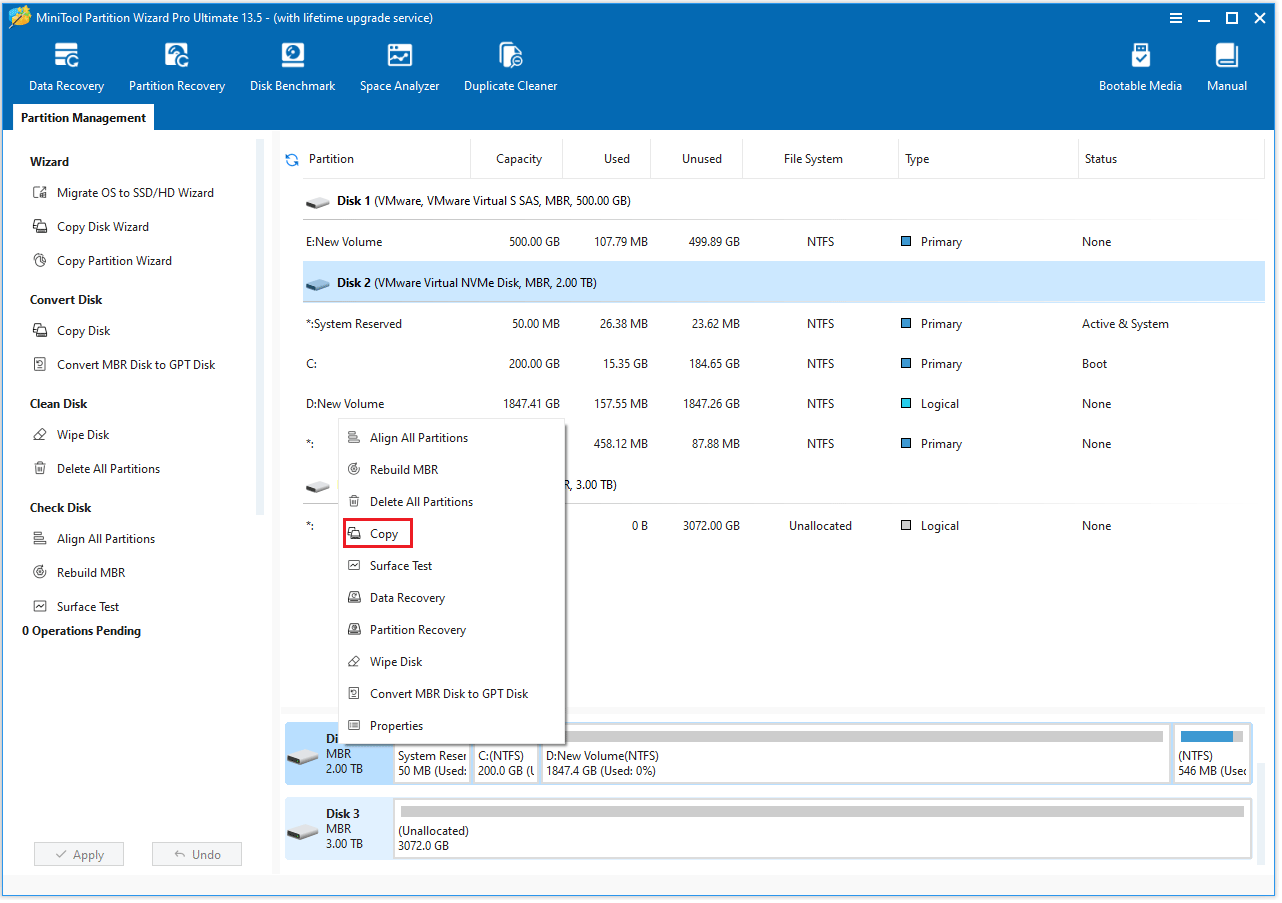Click the Apply button
The width and height of the screenshot is (1282, 903).
point(78,853)
